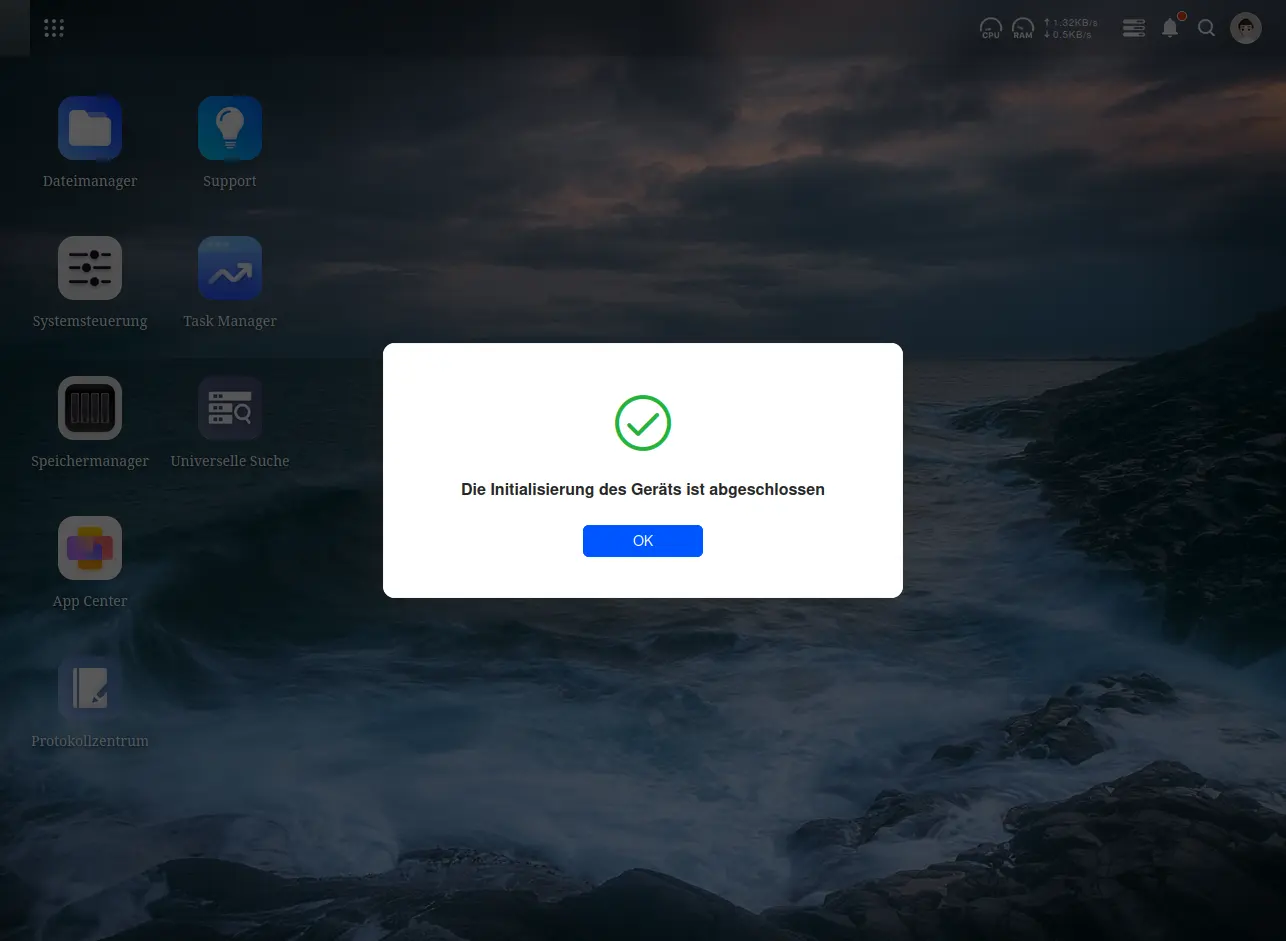Click the RAM usage gauge
Image resolution: width=1286 pixels, height=941 pixels.
point(1022,28)
